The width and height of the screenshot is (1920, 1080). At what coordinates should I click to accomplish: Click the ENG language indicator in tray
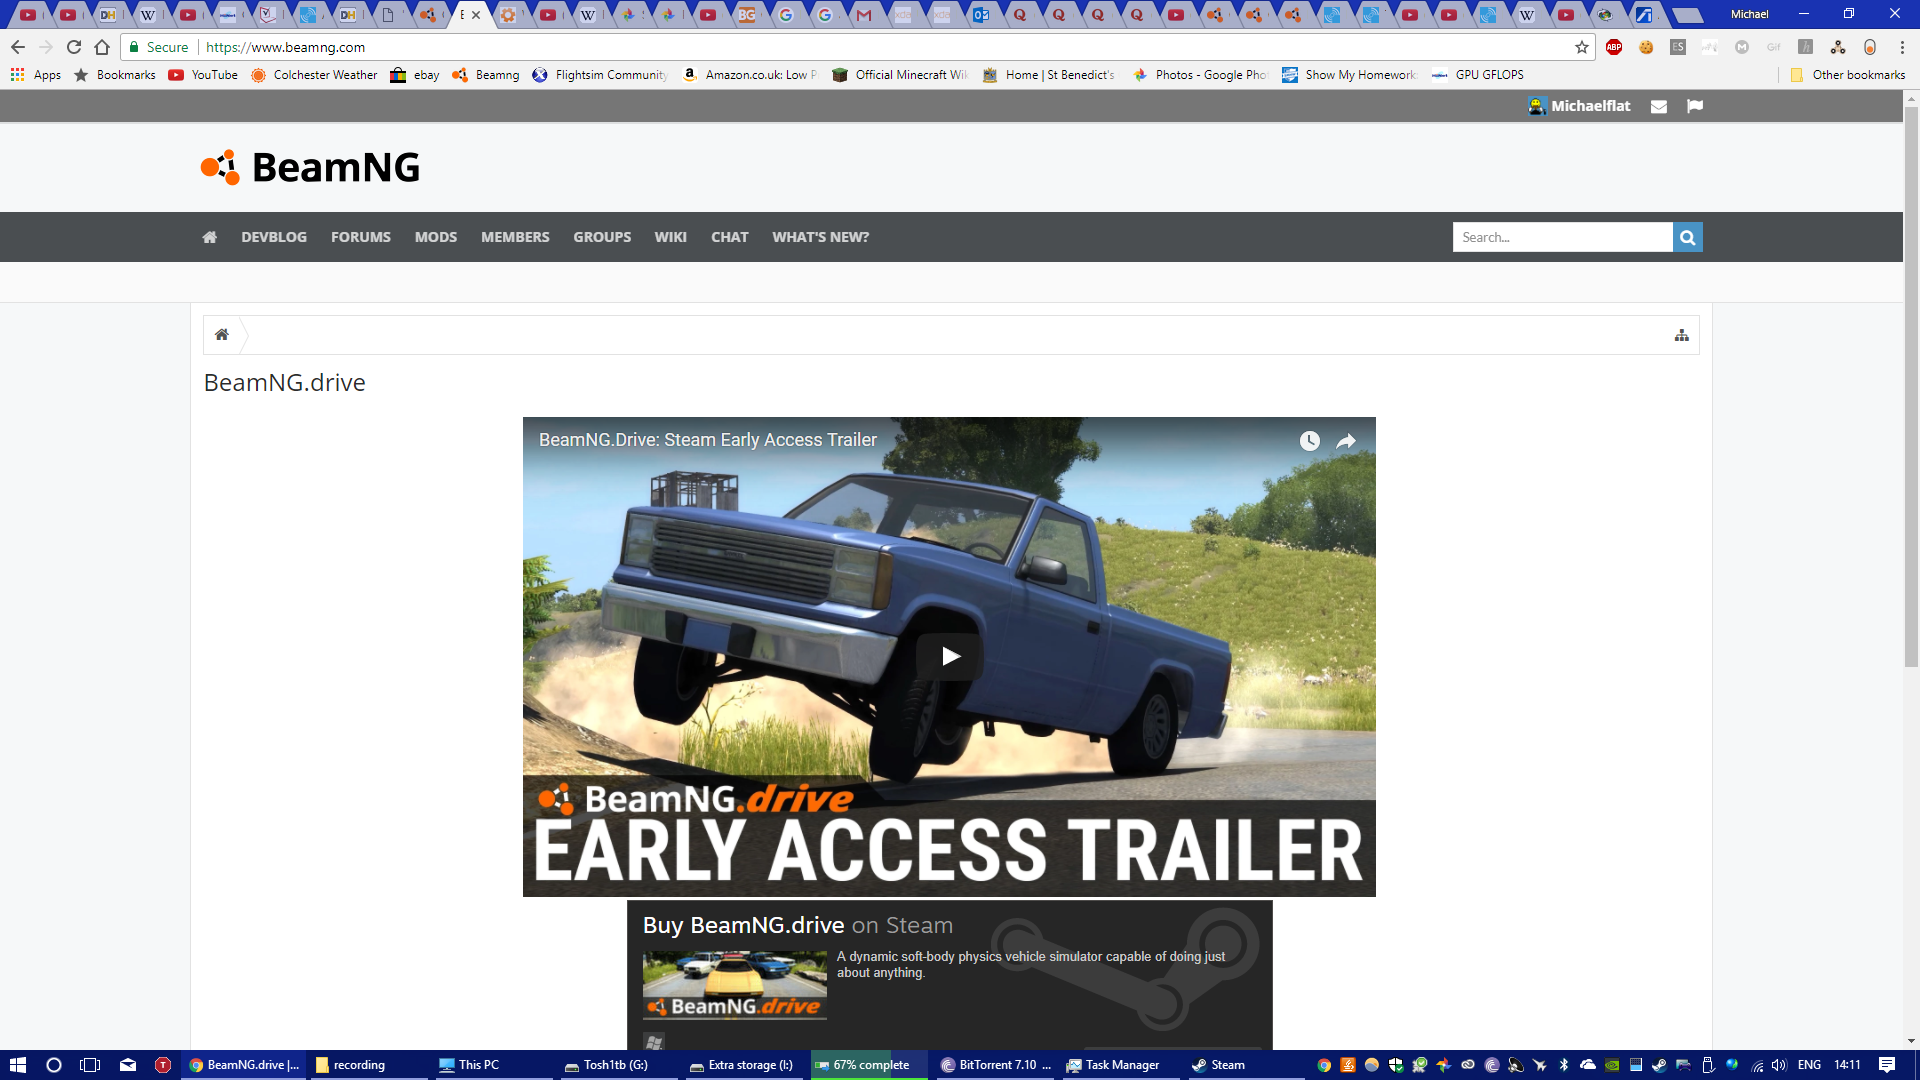point(1809,1065)
